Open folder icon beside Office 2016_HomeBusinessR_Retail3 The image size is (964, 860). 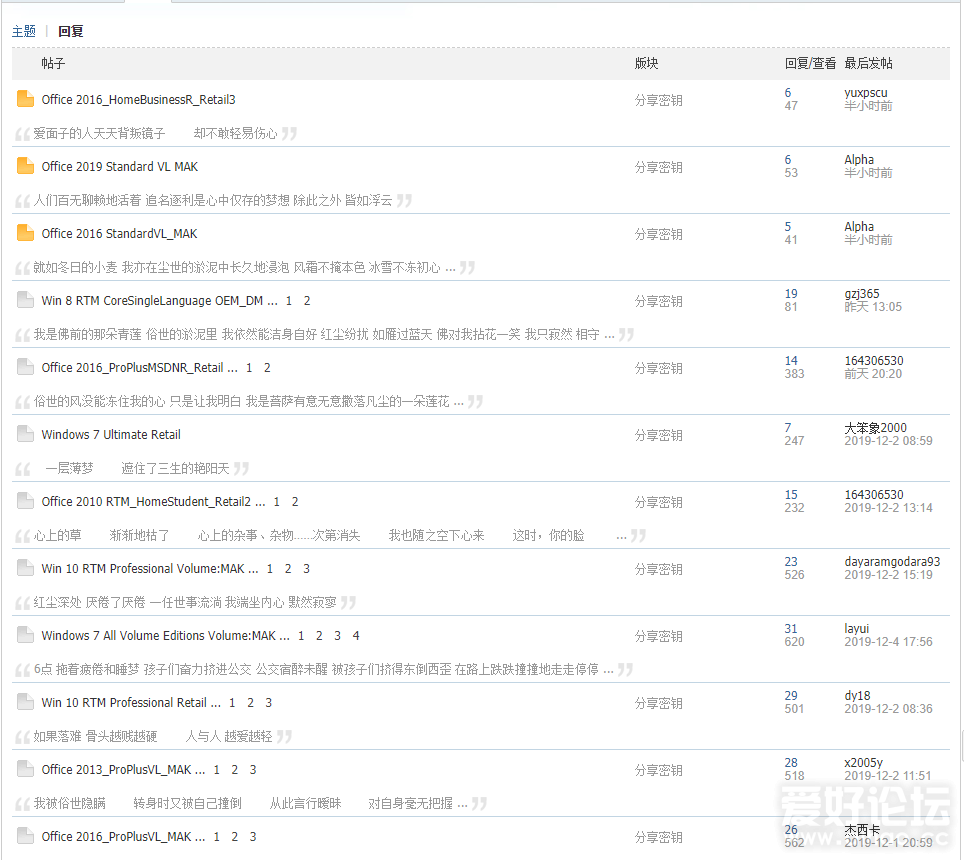click(25, 99)
